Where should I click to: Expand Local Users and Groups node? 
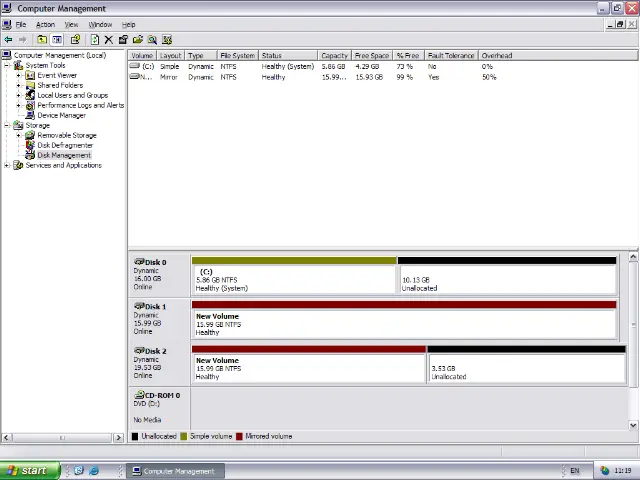pyautogui.click(x=18, y=95)
